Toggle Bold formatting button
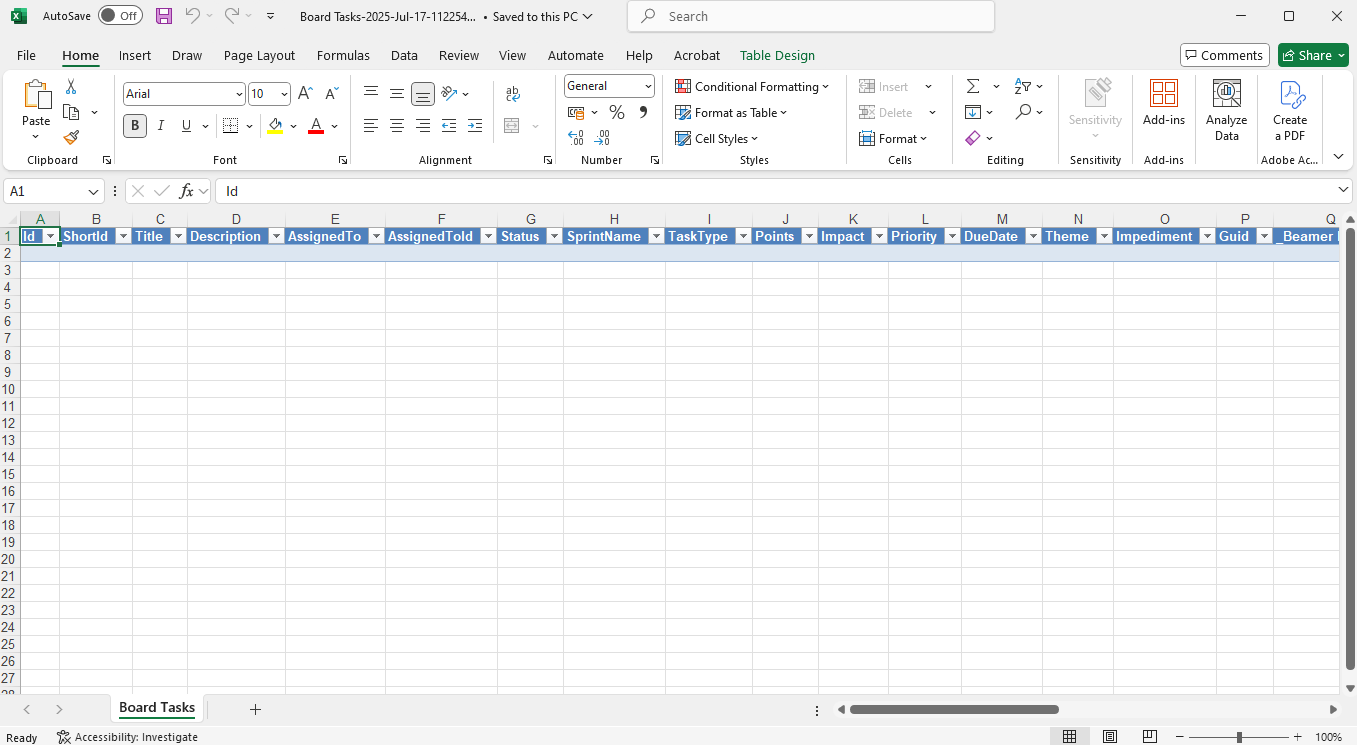 (x=135, y=126)
